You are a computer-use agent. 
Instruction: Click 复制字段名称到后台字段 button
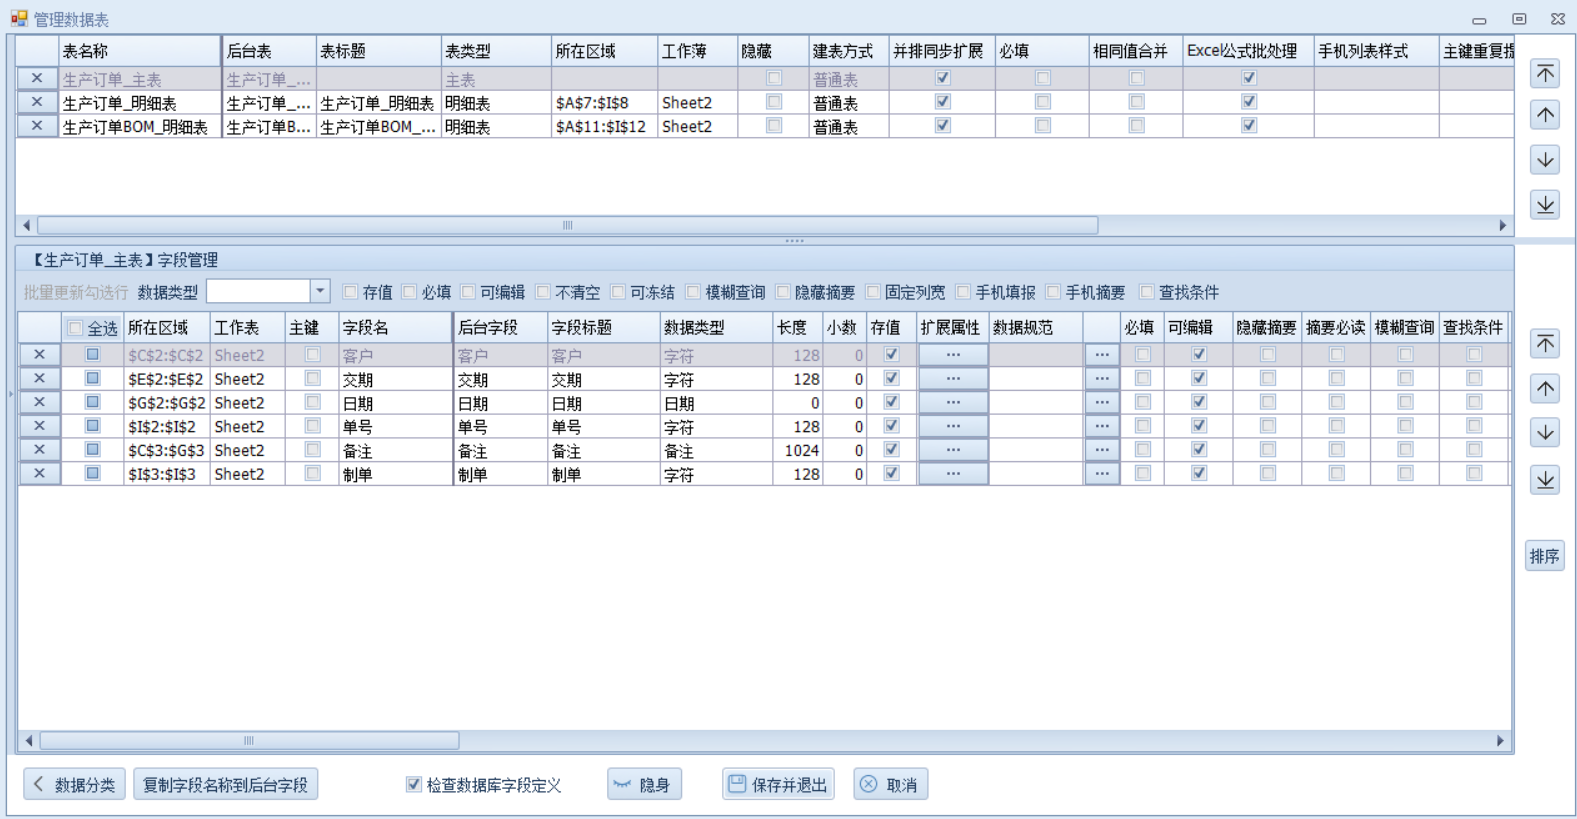point(225,785)
